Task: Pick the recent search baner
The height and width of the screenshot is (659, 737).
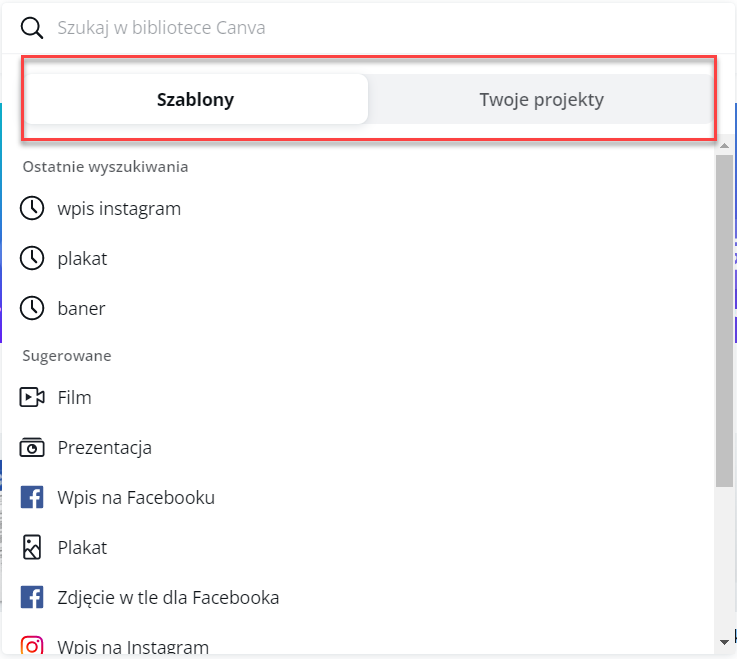Action: 81,309
